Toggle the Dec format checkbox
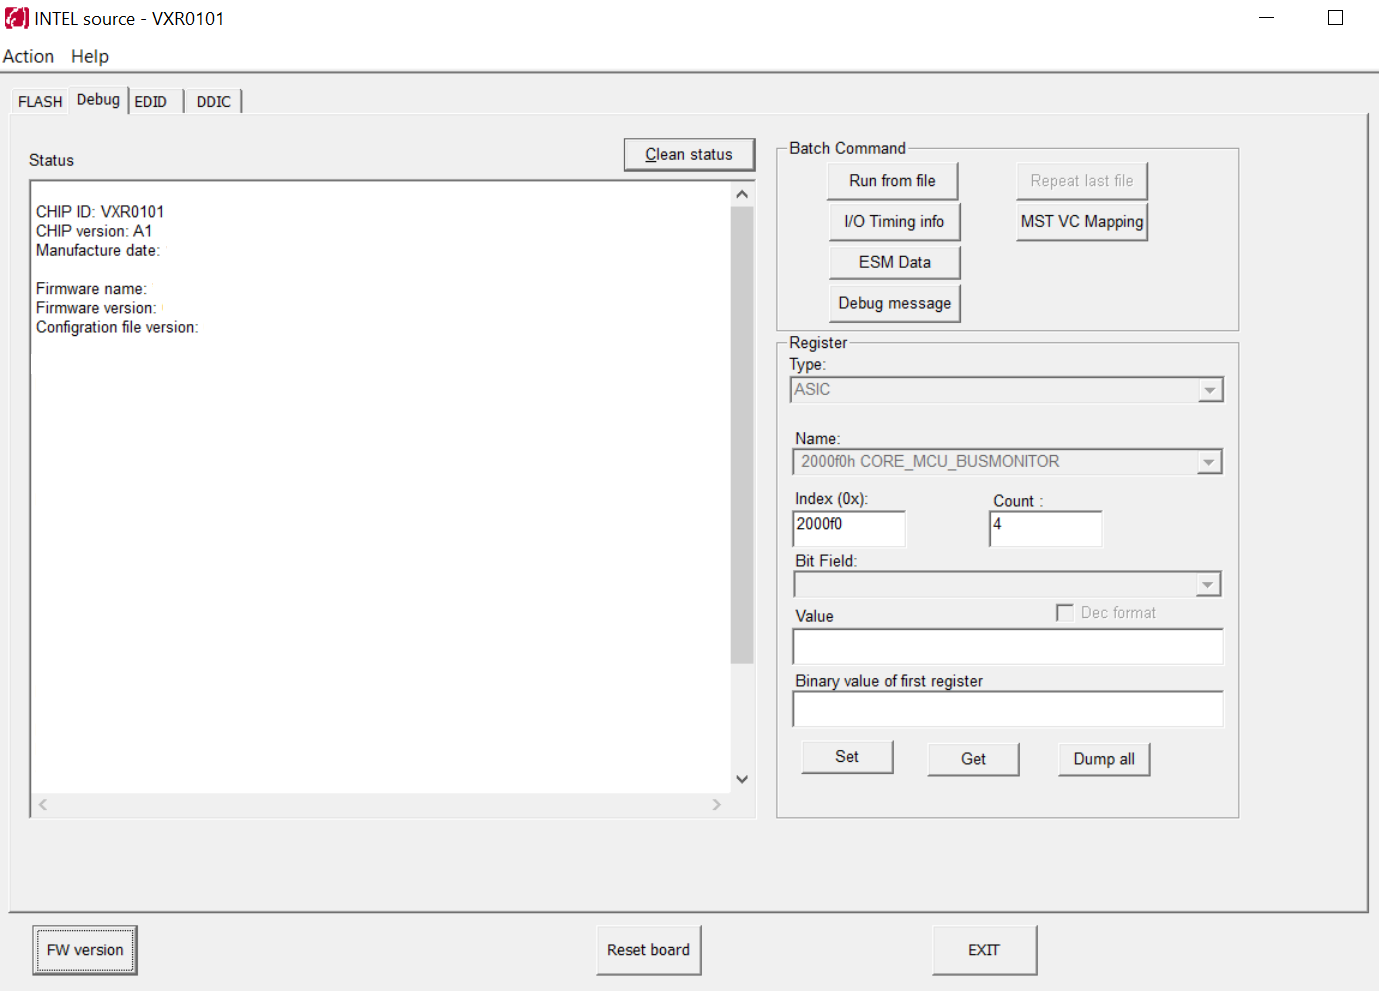Image resolution: width=1379 pixels, height=991 pixels. pyautogui.click(x=1065, y=612)
